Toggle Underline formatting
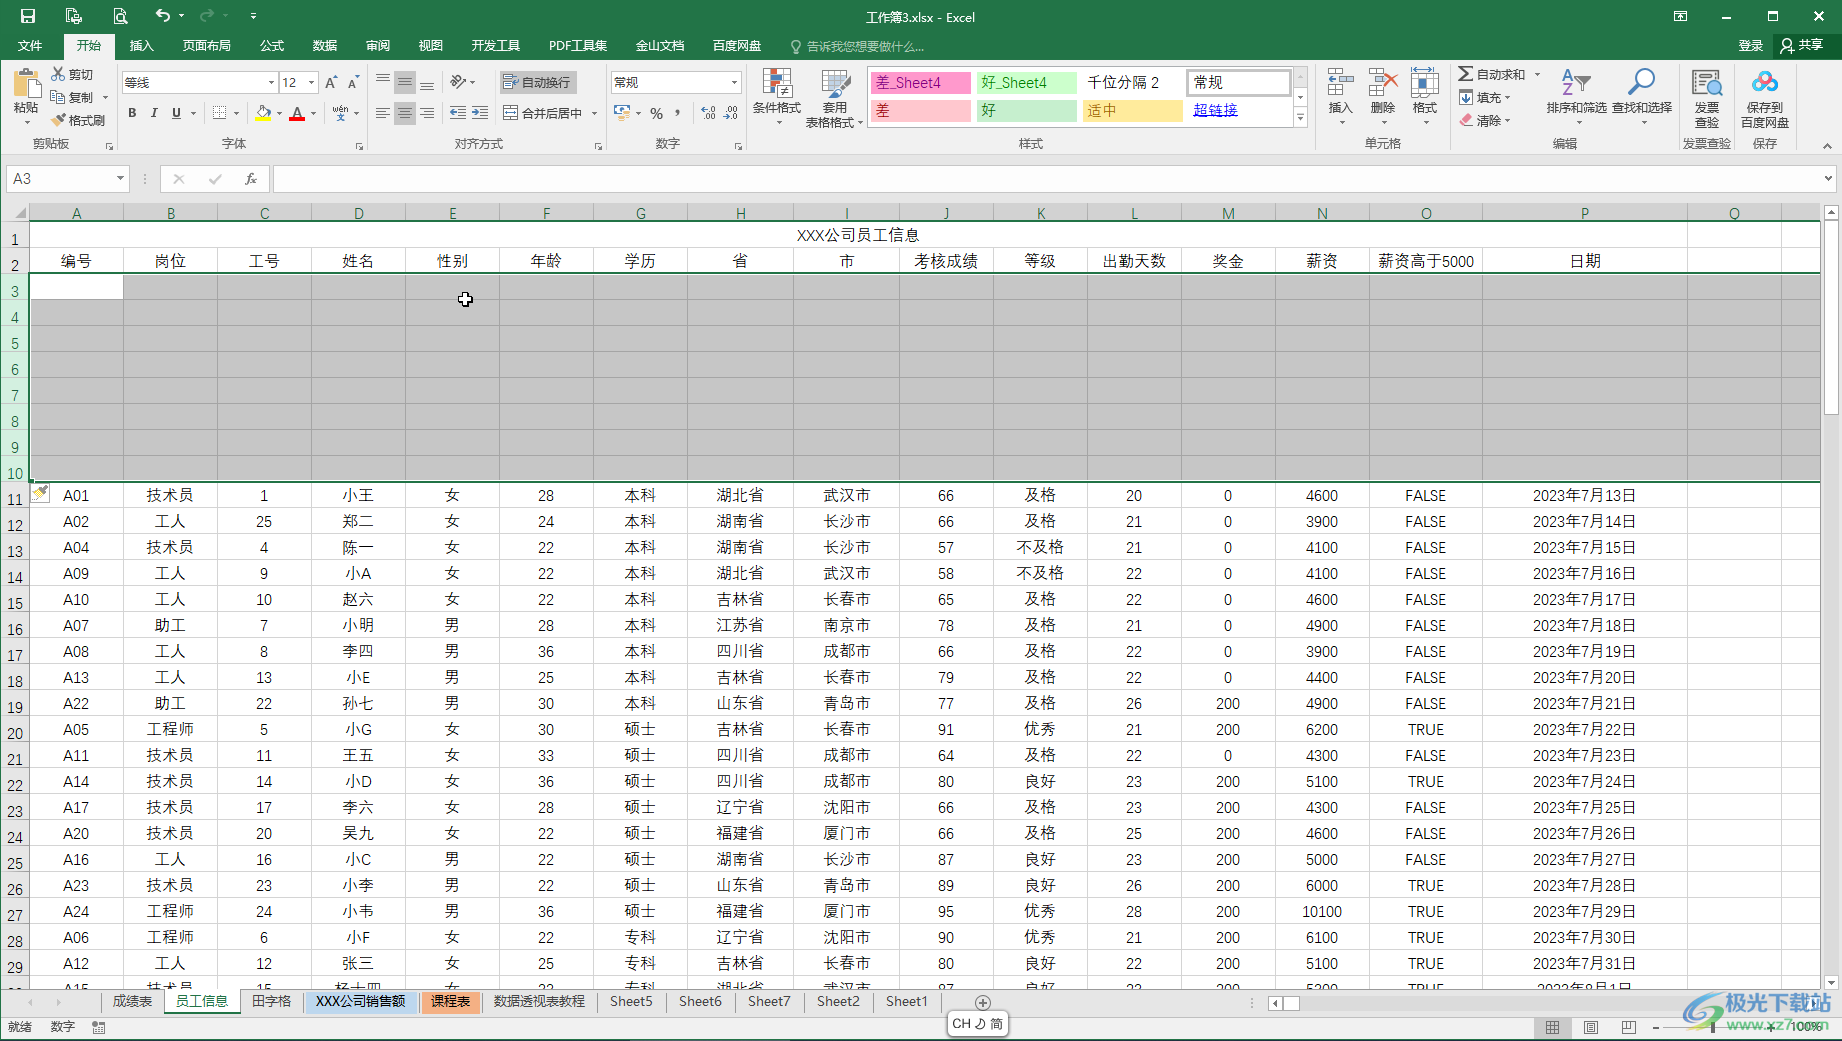 pyautogui.click(x=176, y=113)
